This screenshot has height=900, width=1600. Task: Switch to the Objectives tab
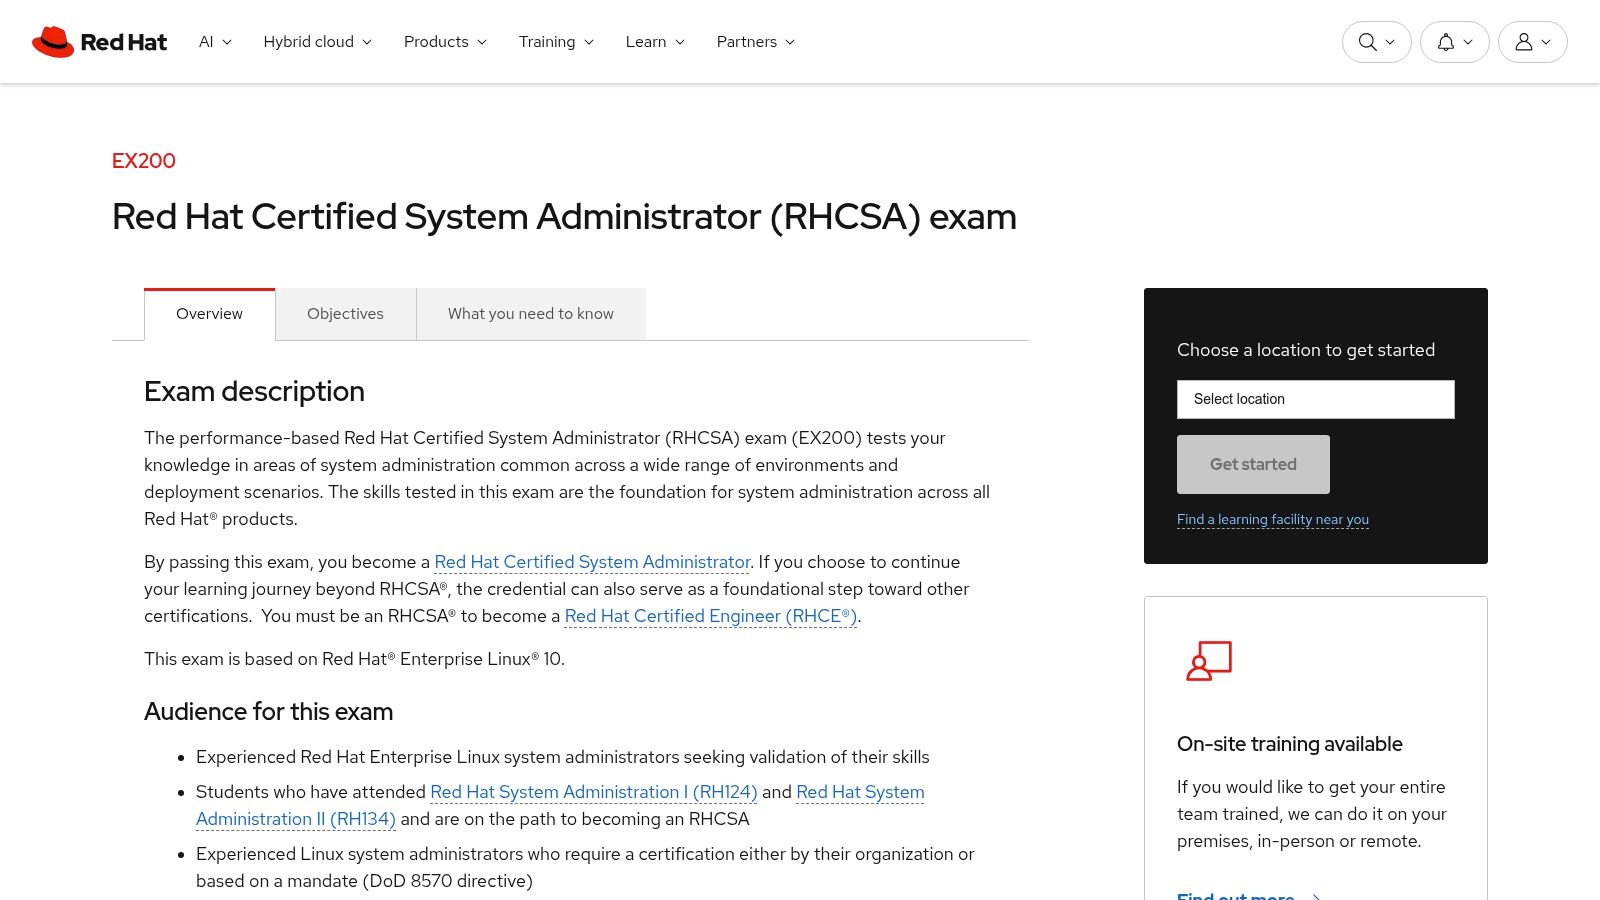pos(345,314)
